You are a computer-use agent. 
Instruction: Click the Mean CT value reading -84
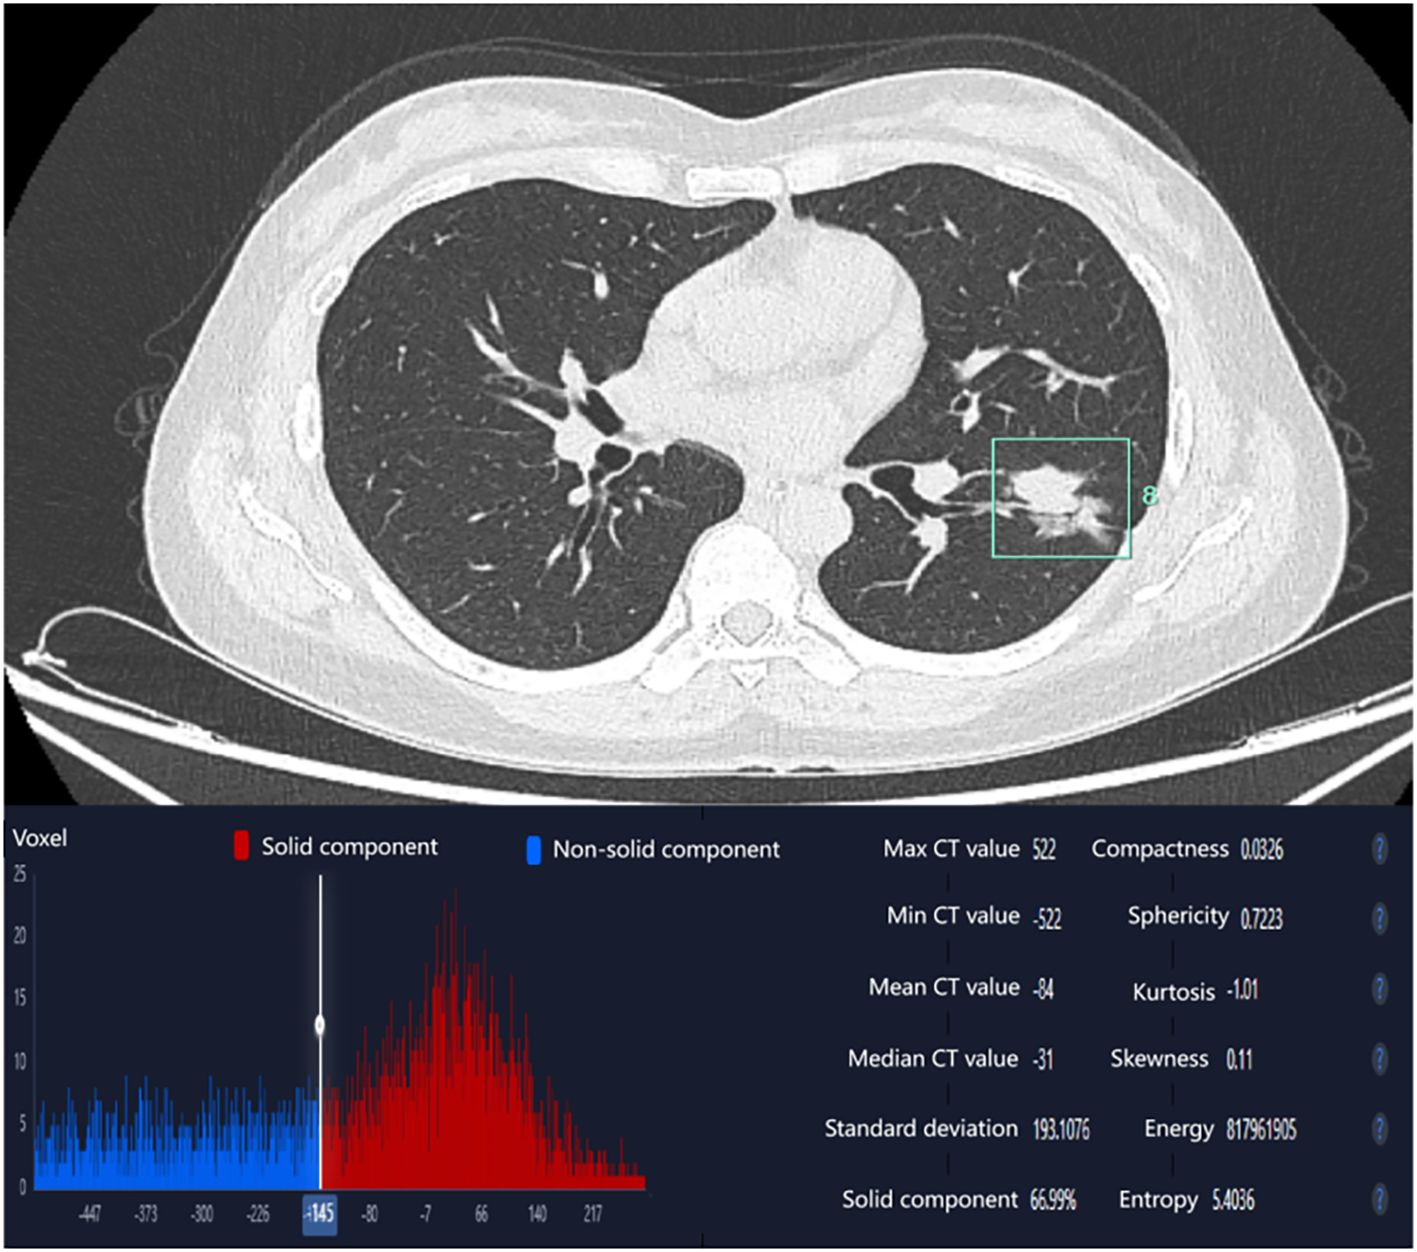[1043, 989]
